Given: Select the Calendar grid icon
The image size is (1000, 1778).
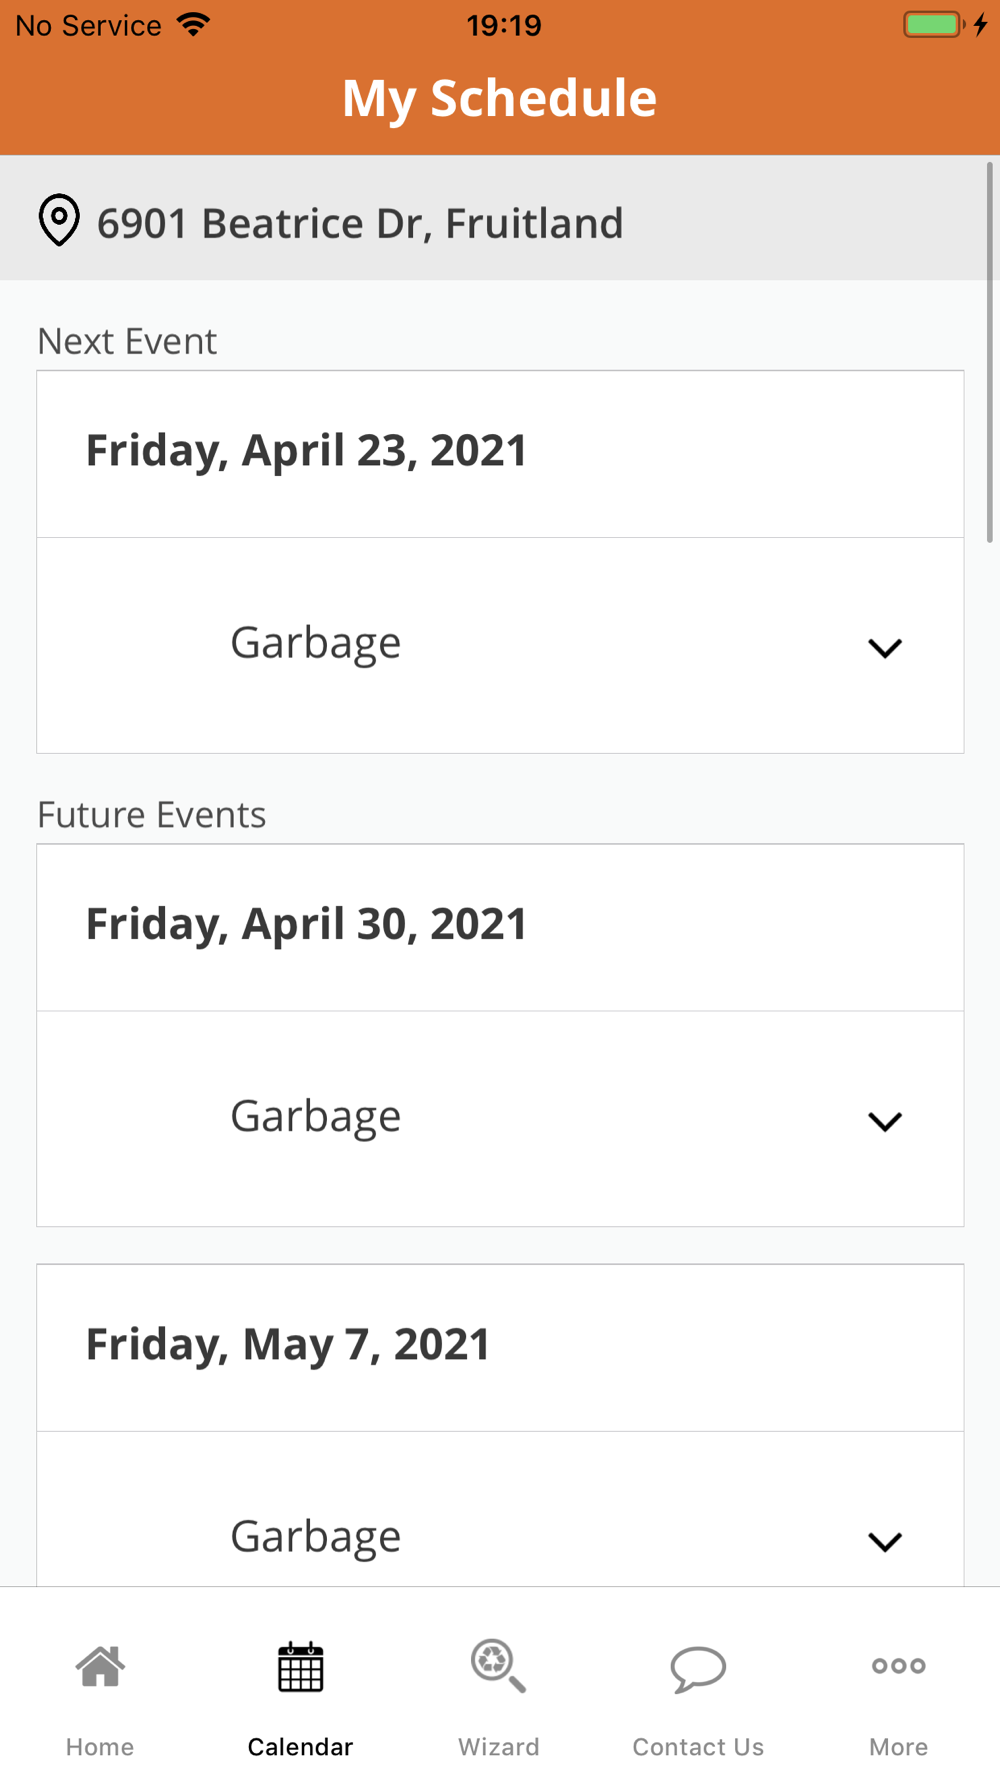Looking at the screenshot, I should click(x=300, y=1667).
